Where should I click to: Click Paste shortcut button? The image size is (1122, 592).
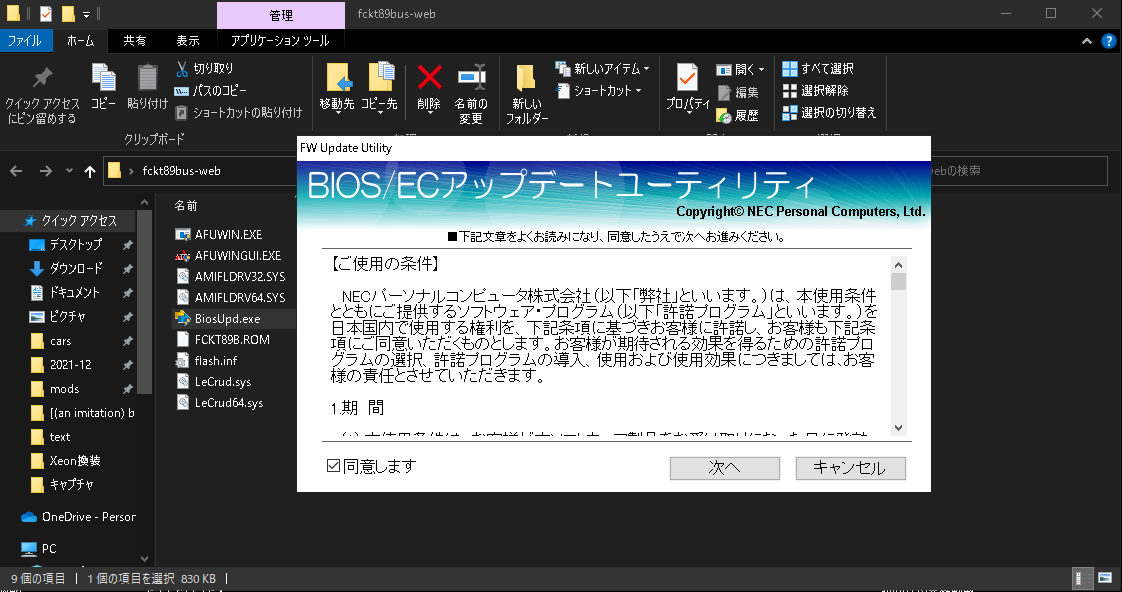239,112
